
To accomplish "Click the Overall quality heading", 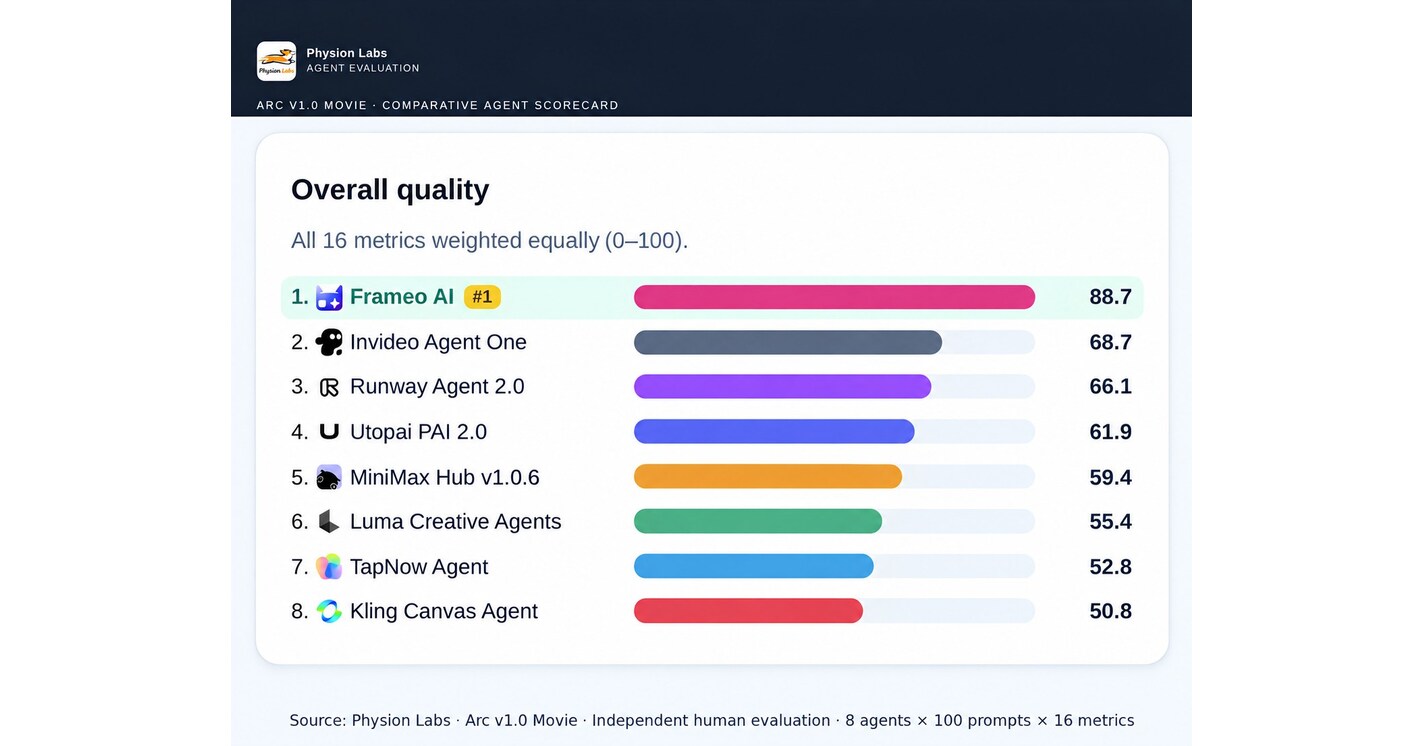I will pos(390,190).
